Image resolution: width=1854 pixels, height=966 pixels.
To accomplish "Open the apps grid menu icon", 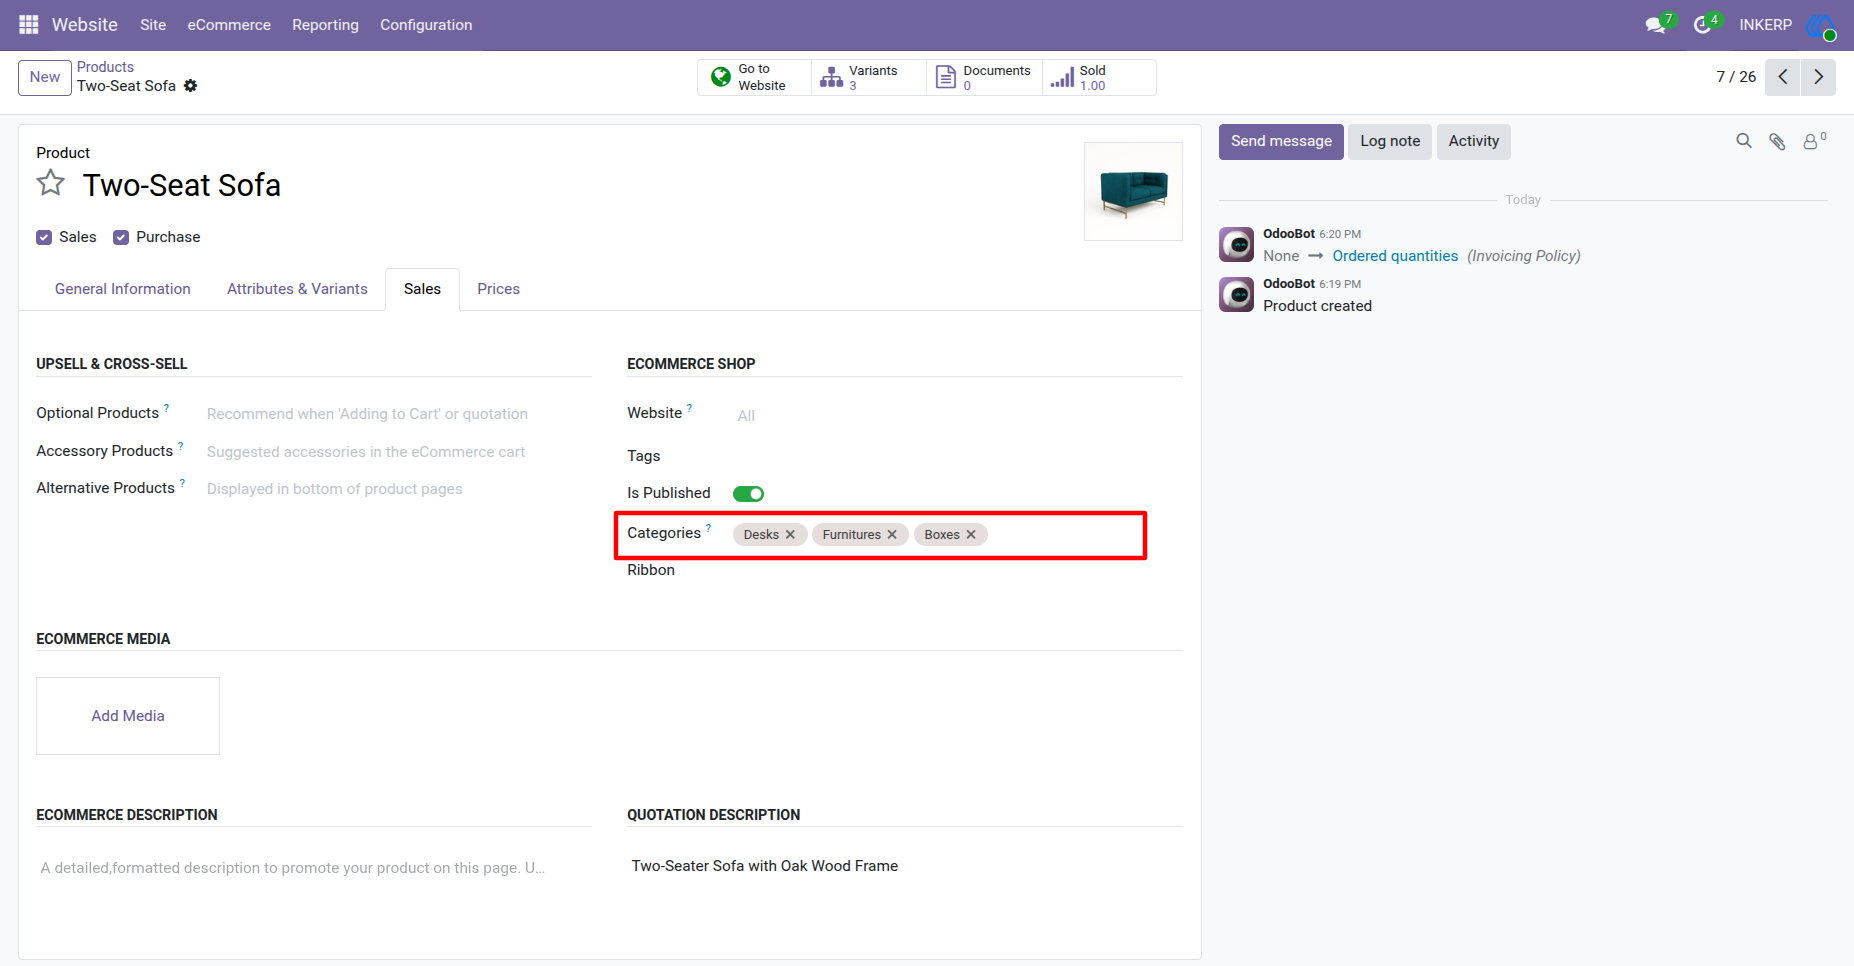I will tap(29, 24).
